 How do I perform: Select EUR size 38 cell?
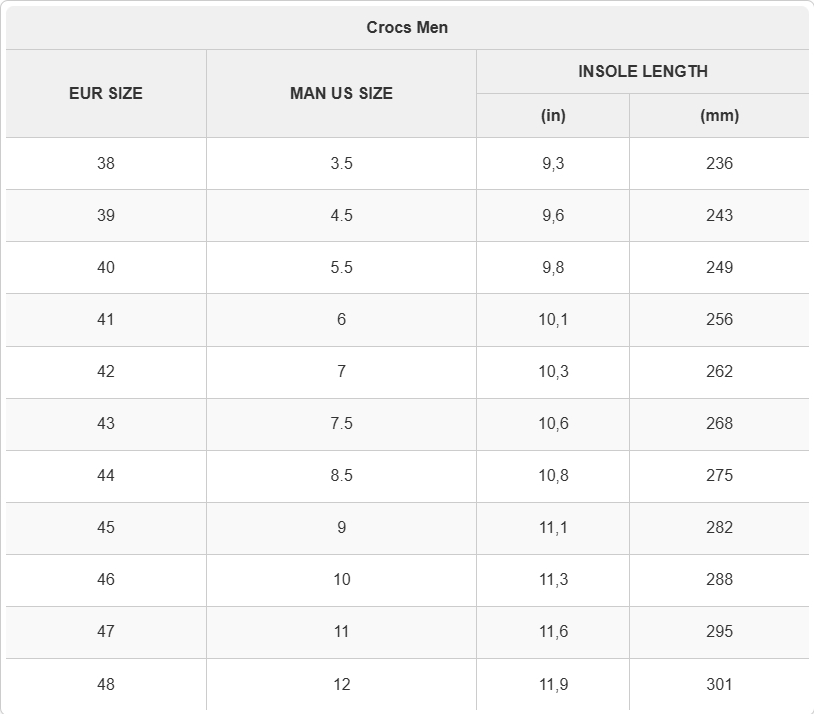106,164
